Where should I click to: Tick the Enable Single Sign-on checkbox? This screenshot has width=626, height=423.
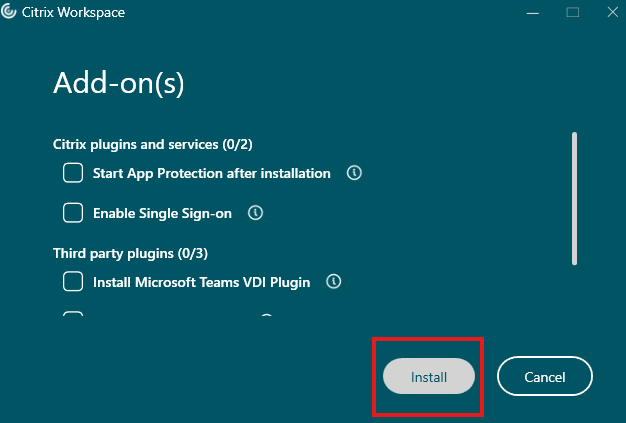73,212
